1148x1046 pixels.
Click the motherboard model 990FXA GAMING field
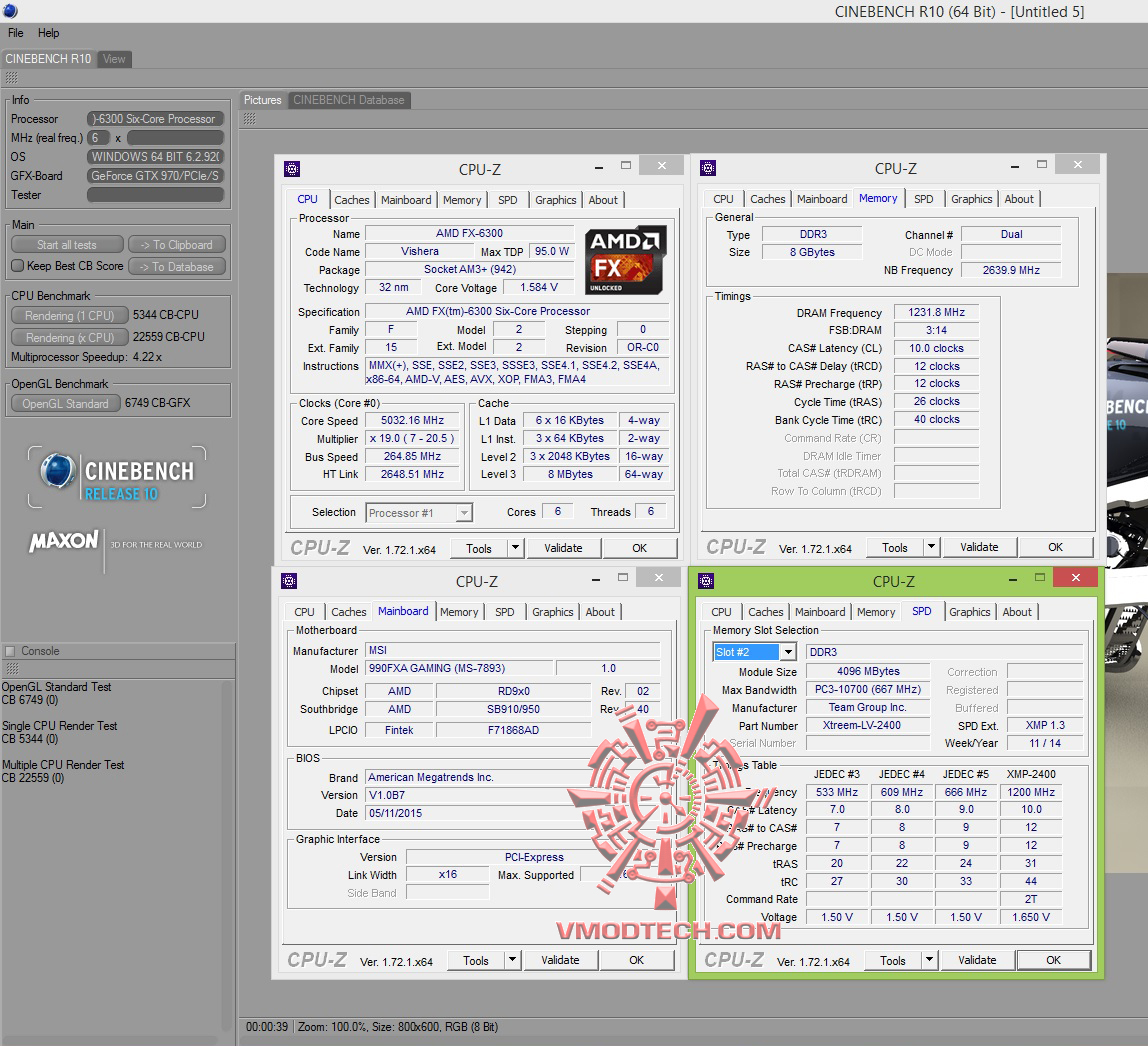pyautogui.click(x=459, y=668)
